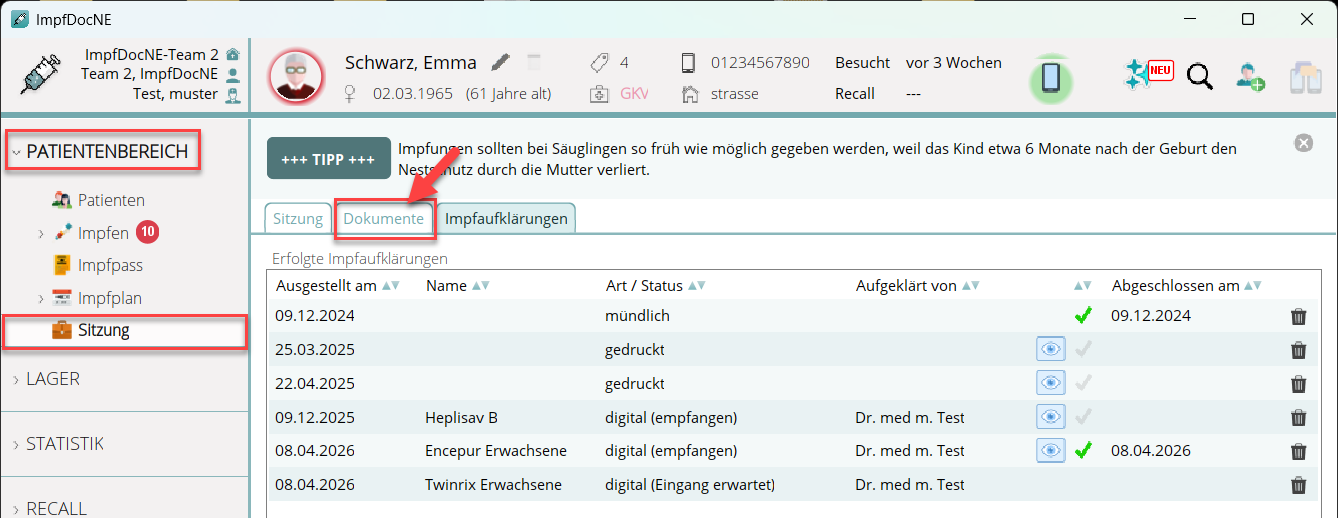The height and width of the screenshot is (518, 1338).
Task: View the 25.03.2025 printed document eye icon
Action: pyautogui.click(x=1050, y=350)
